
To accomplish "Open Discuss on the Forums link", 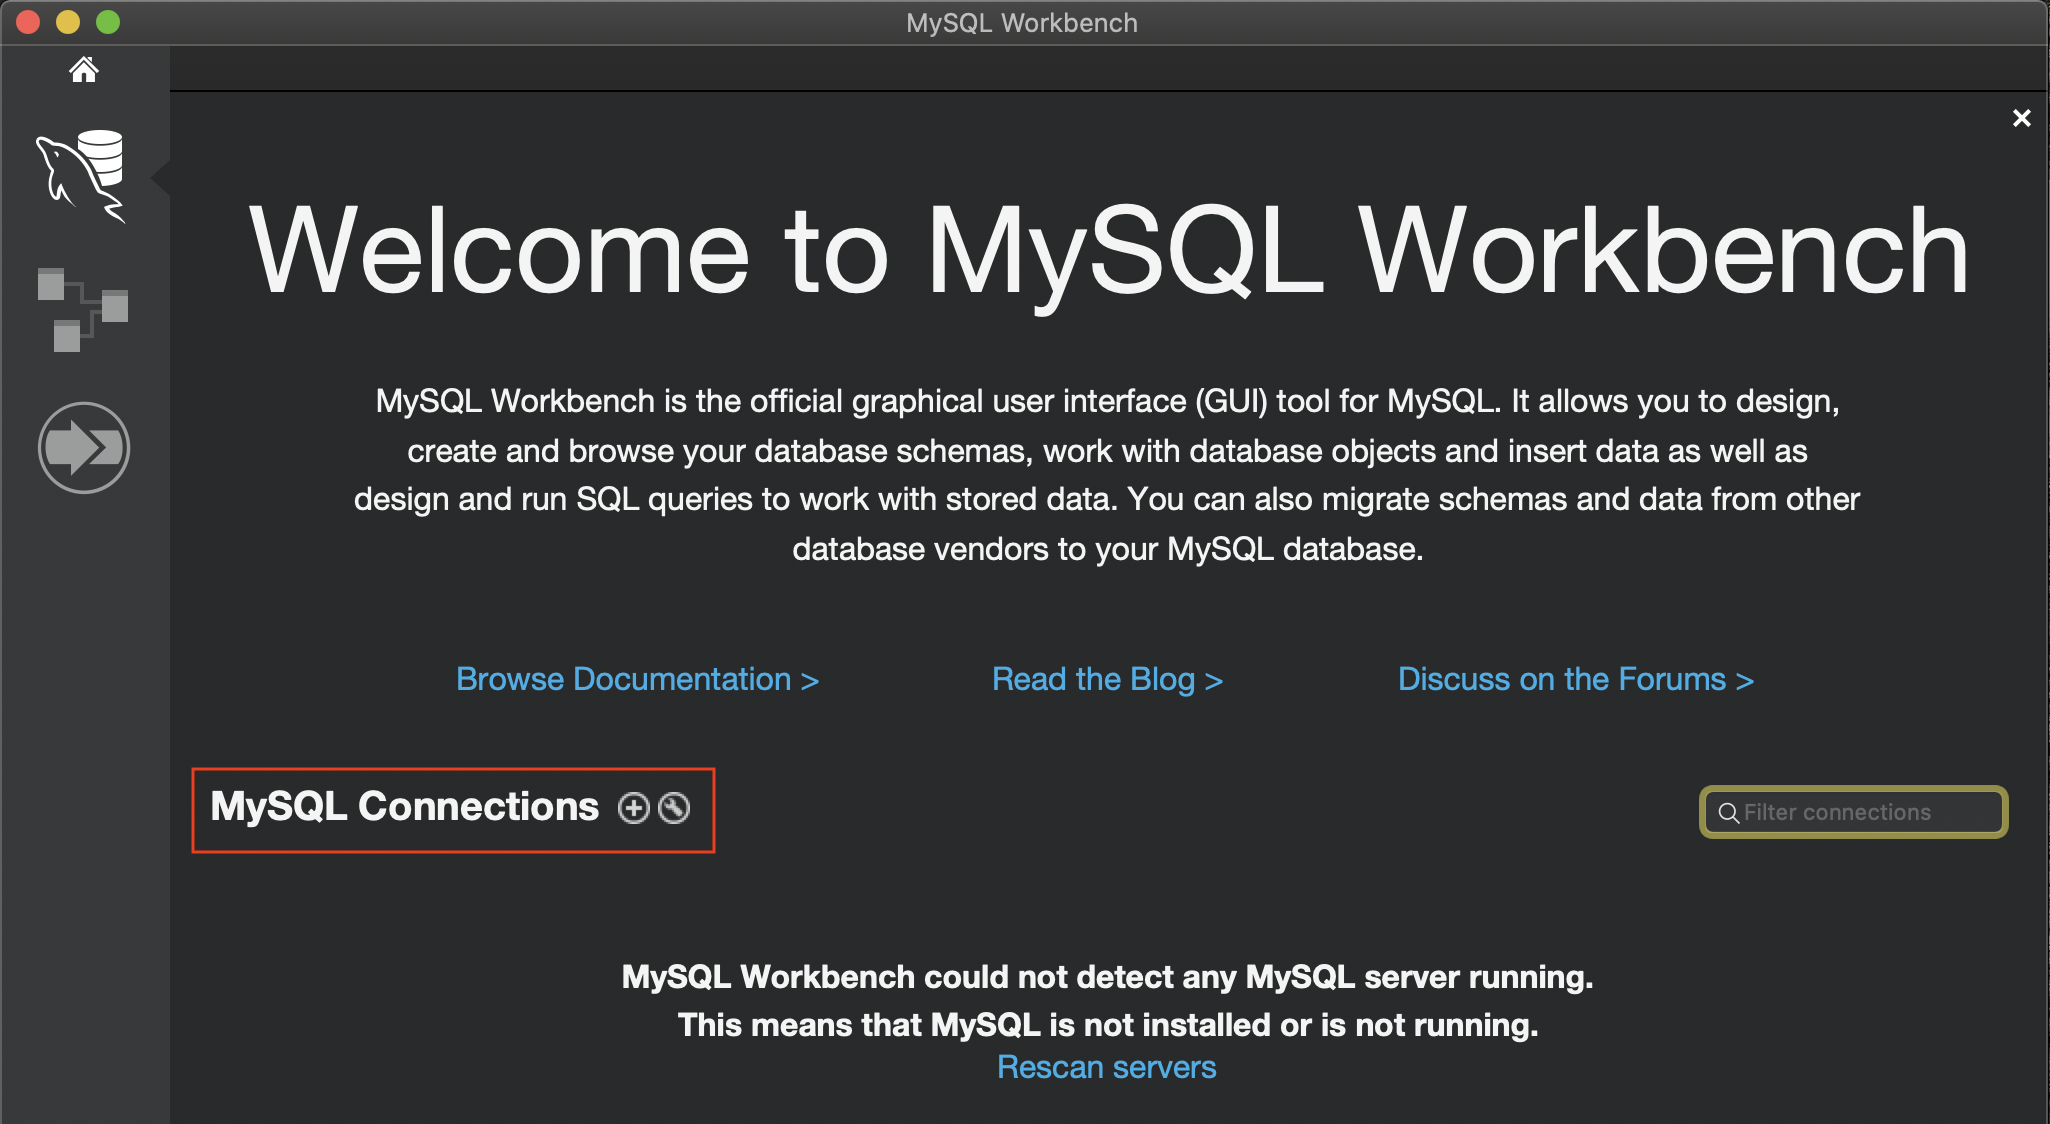I will coord(1576,679).
